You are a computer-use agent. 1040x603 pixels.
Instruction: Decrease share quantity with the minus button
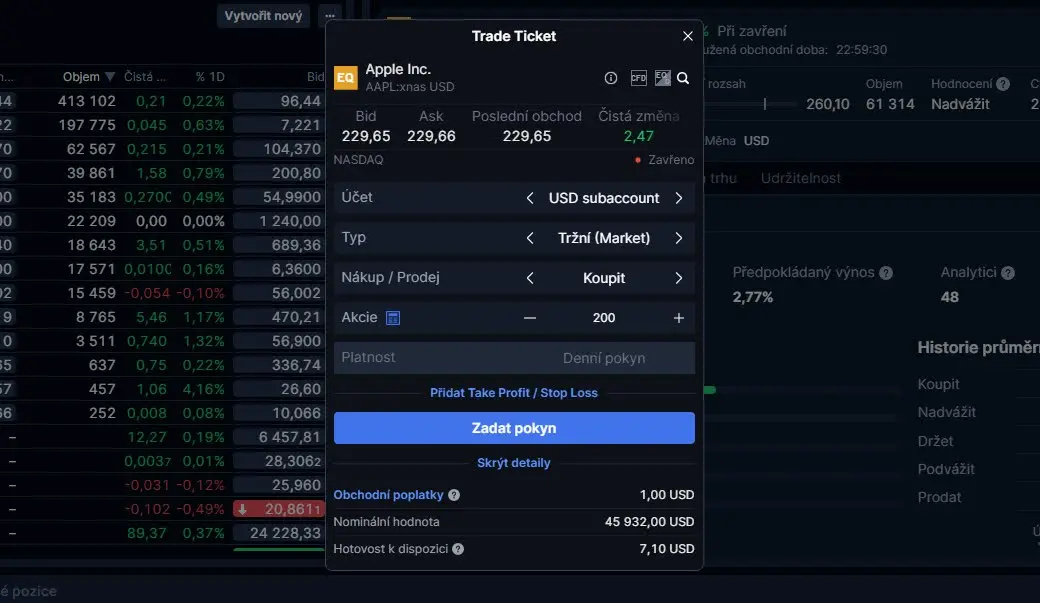click(x=530, y=318)
